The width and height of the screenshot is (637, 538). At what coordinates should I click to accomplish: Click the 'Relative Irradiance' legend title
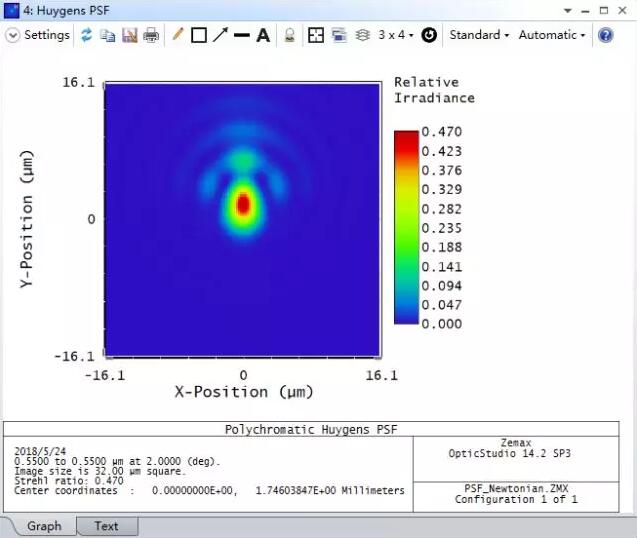pos(434,90)
